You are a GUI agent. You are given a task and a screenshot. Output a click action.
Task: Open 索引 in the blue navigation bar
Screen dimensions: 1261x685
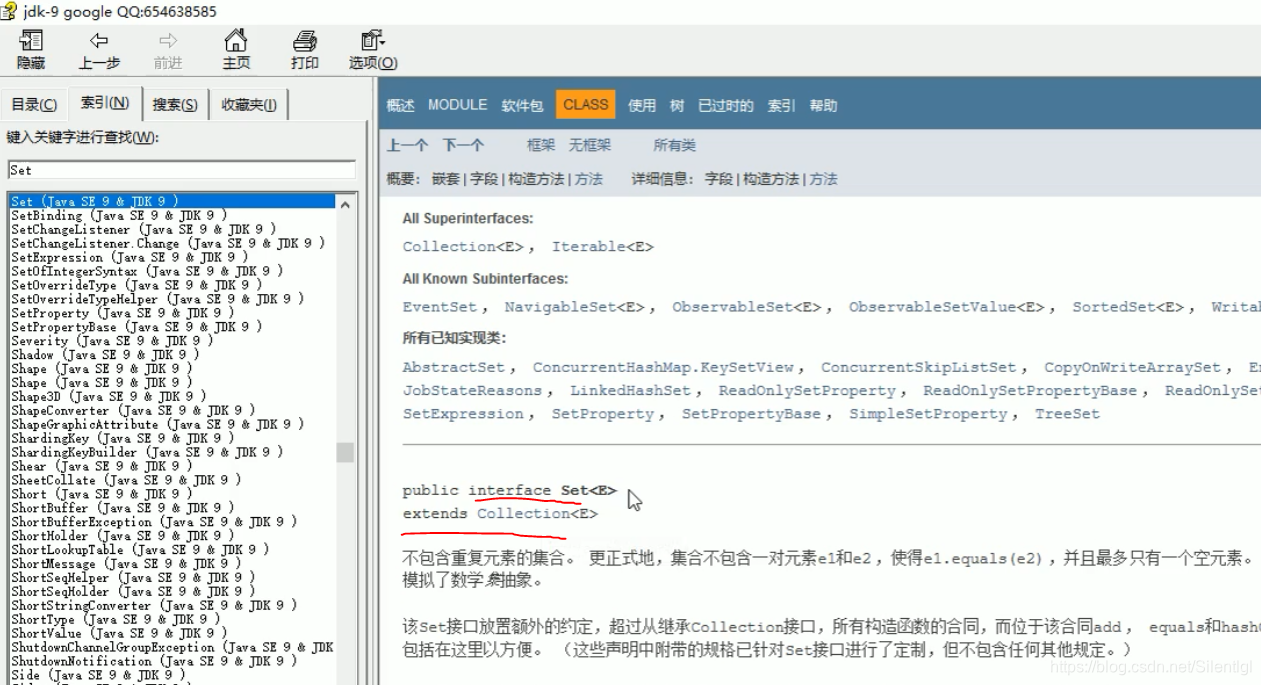click(x=781, y=105)
